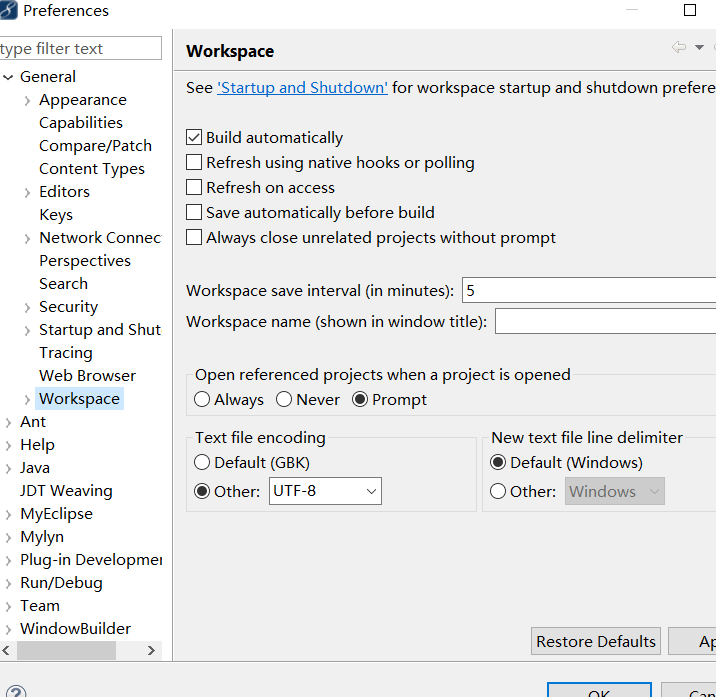The height and width of the screenshot is (697, 716).
Task: Click in the type filter text field
Action: (80, 48)
